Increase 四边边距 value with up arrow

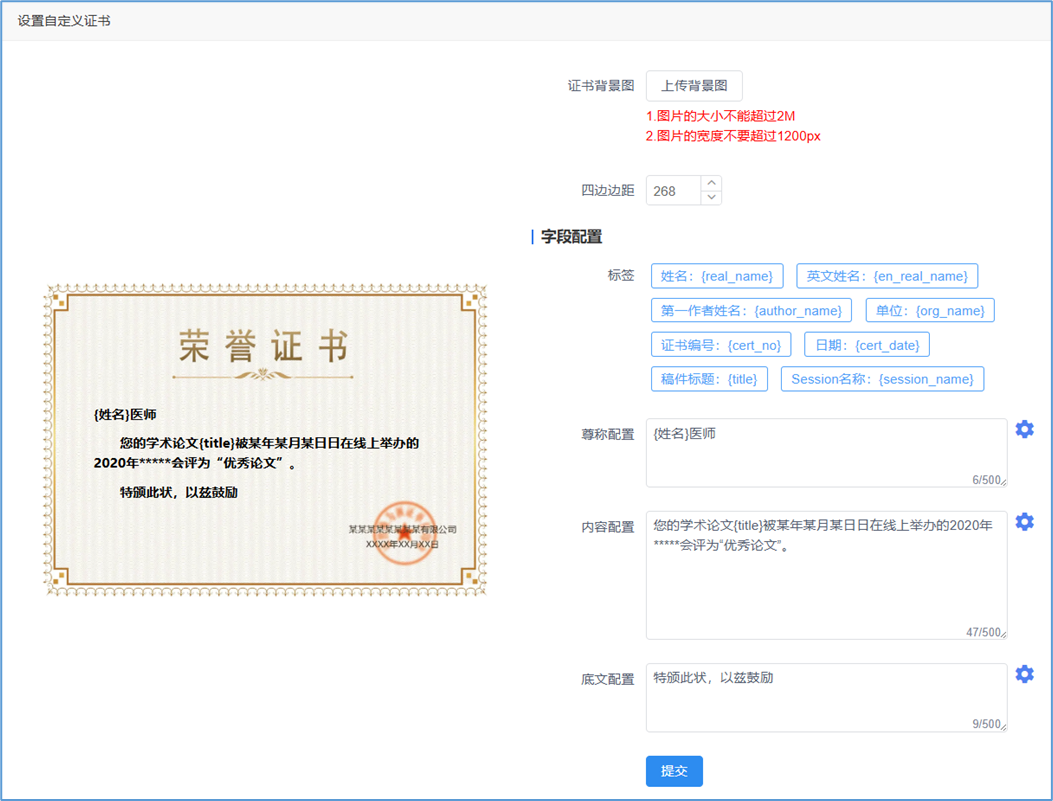(711, 183)
